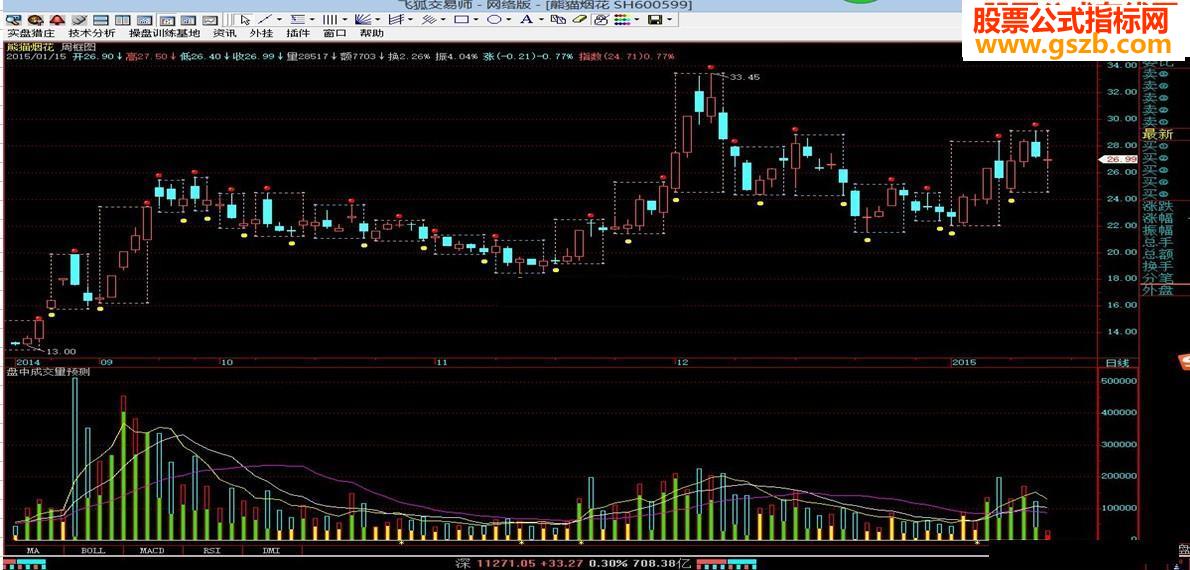
Task: Expand the trend line tool dropdown arrow
Action: (279, 20)
